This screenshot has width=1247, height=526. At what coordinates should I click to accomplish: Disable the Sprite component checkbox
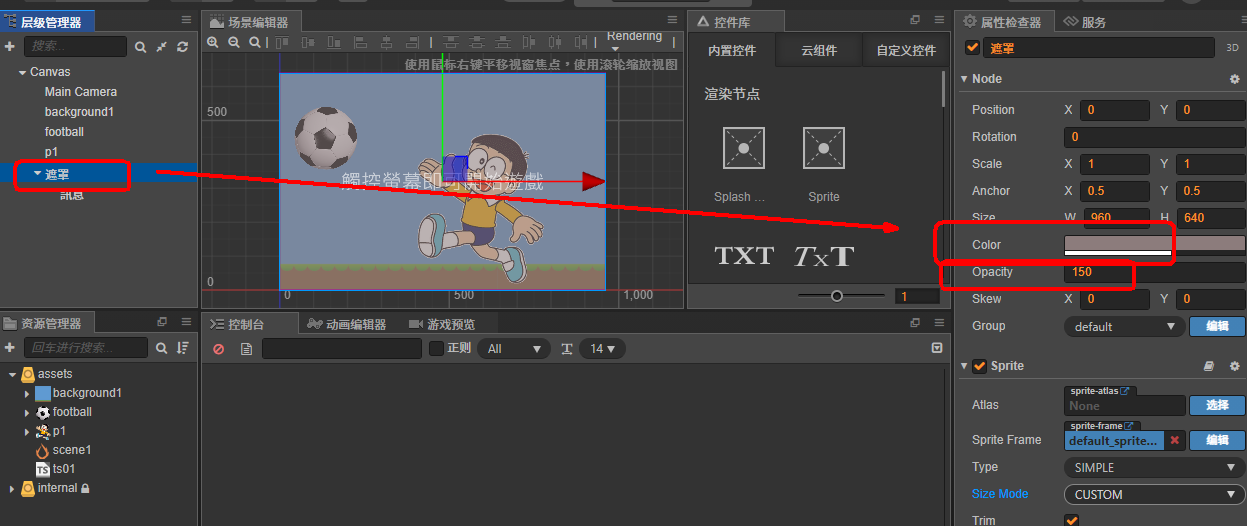point(979,366)
